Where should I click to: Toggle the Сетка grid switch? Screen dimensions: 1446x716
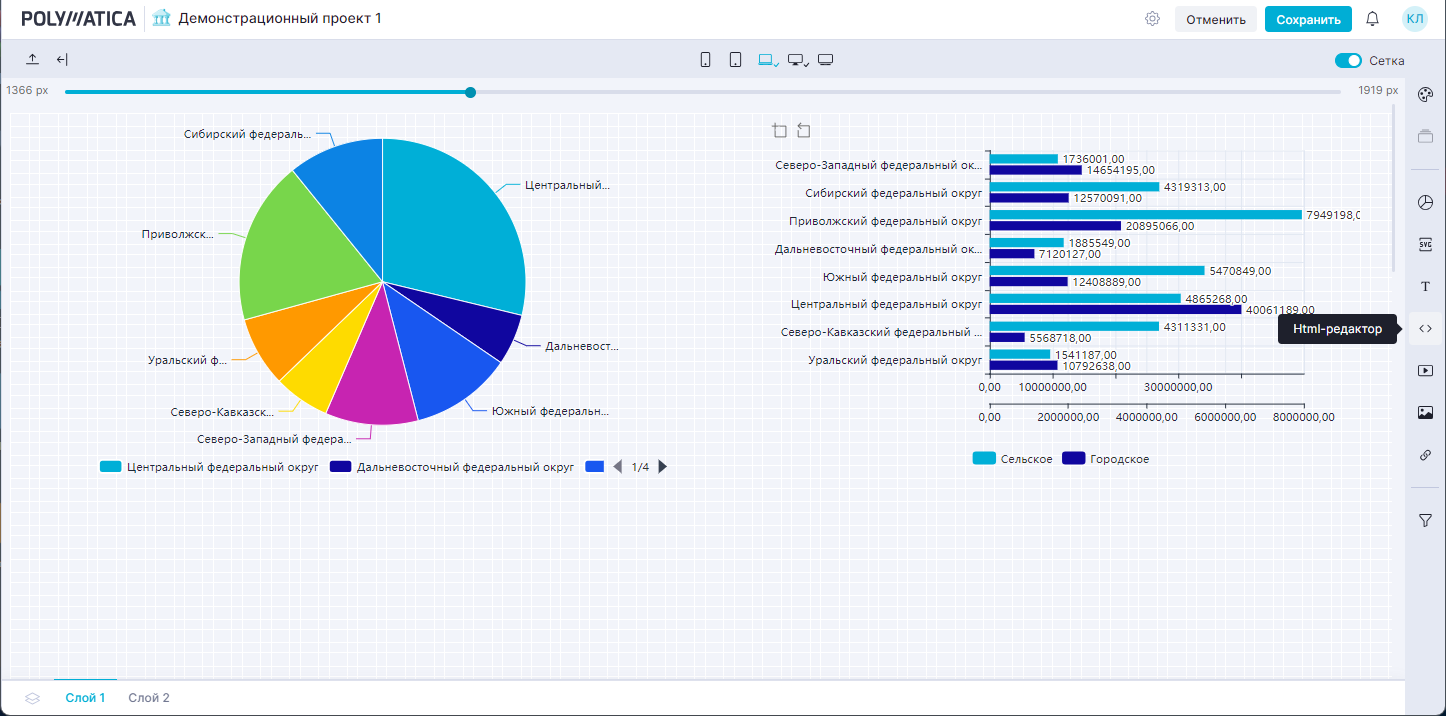[x=1348, y=61]
